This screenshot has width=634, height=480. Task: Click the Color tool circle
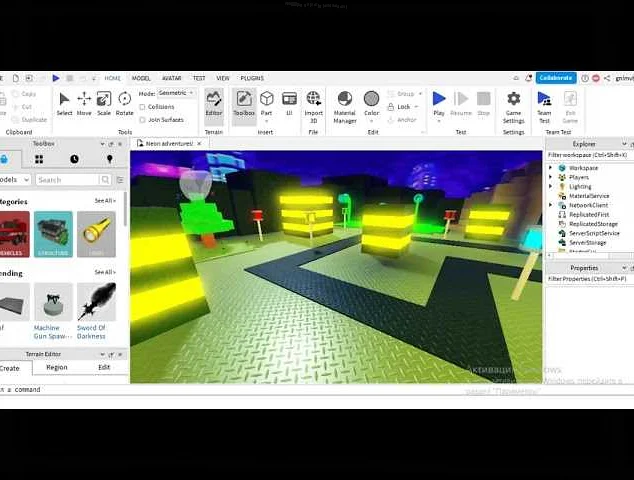point(371,98)
